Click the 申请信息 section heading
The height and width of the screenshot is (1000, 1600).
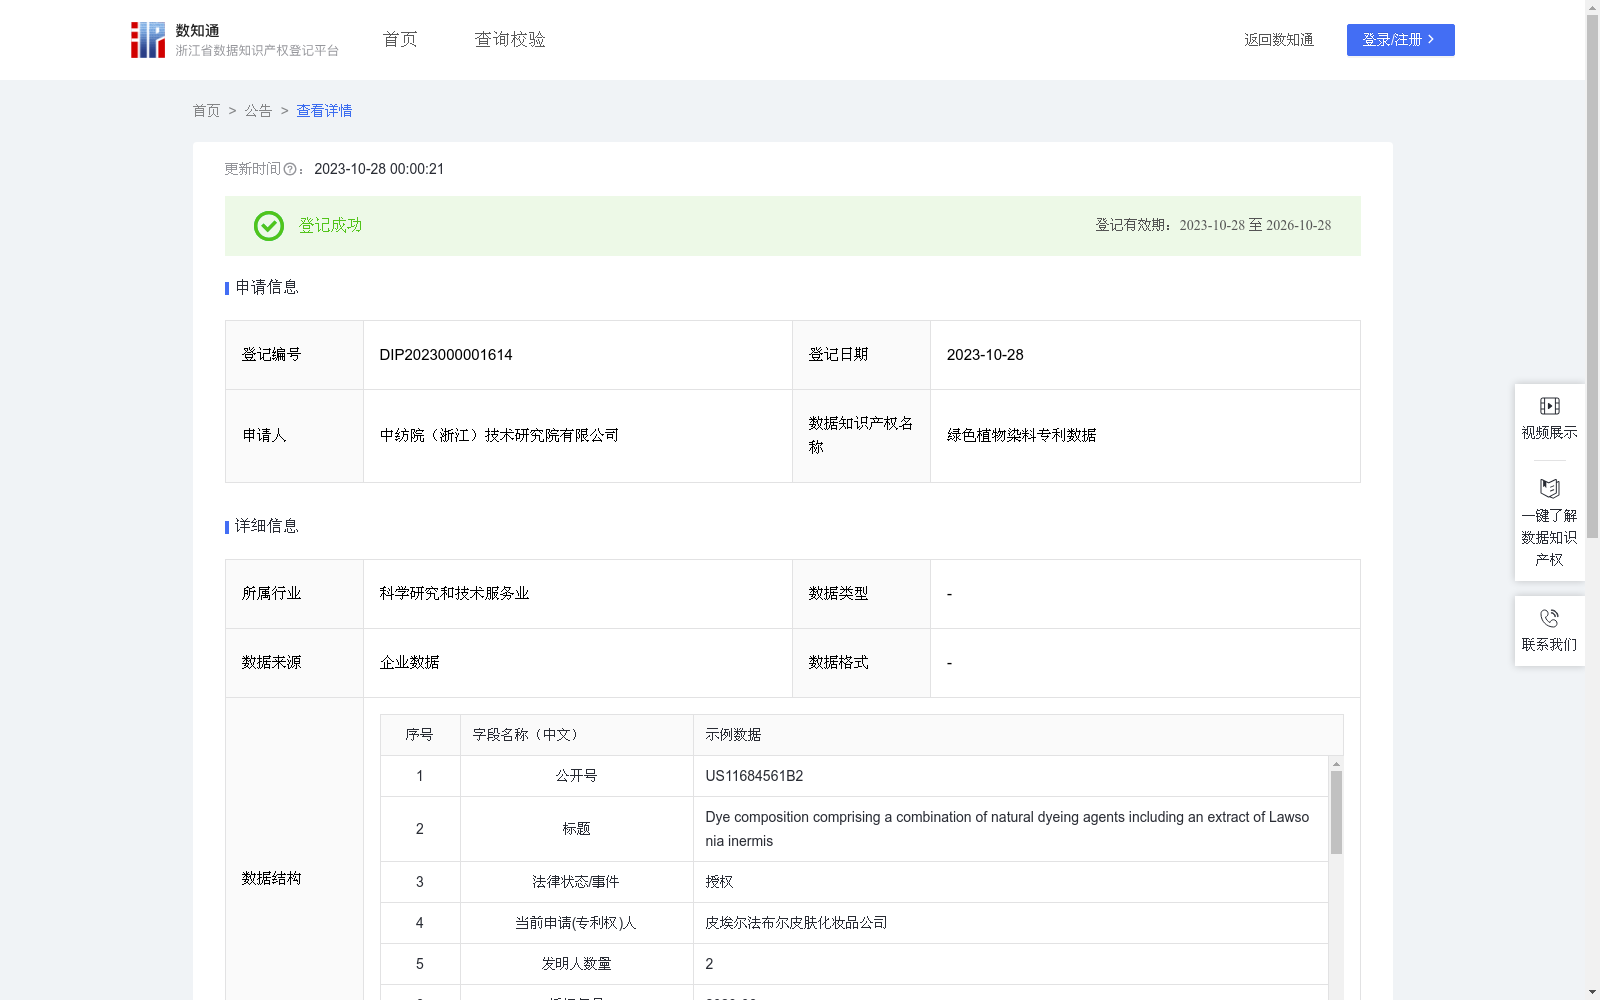(267, 288)
